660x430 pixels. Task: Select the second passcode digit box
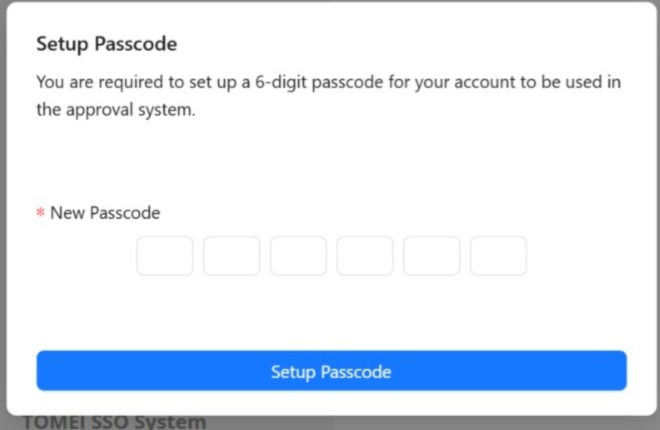[231, 256]
